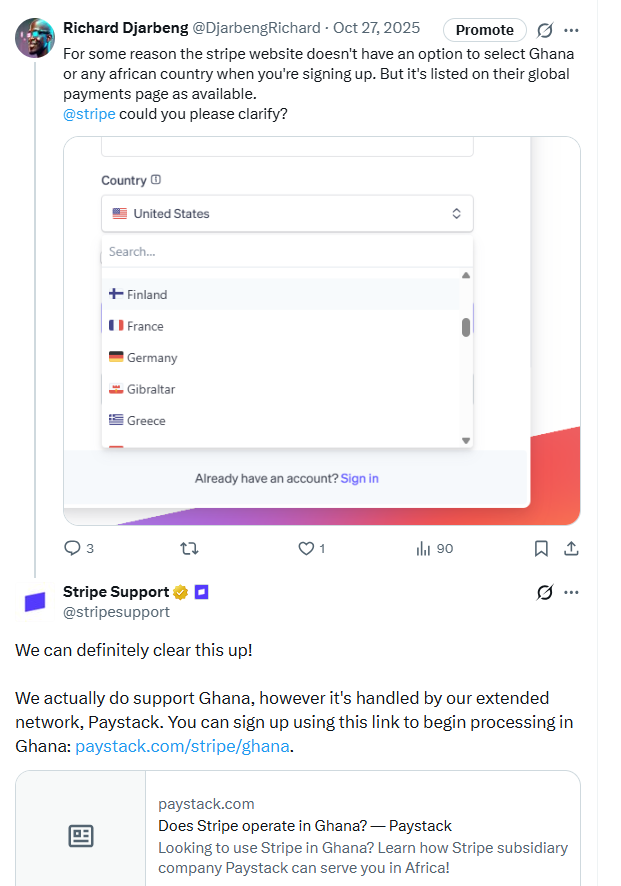Share the tweet via the share icon
621x886 pixels.
572,548
